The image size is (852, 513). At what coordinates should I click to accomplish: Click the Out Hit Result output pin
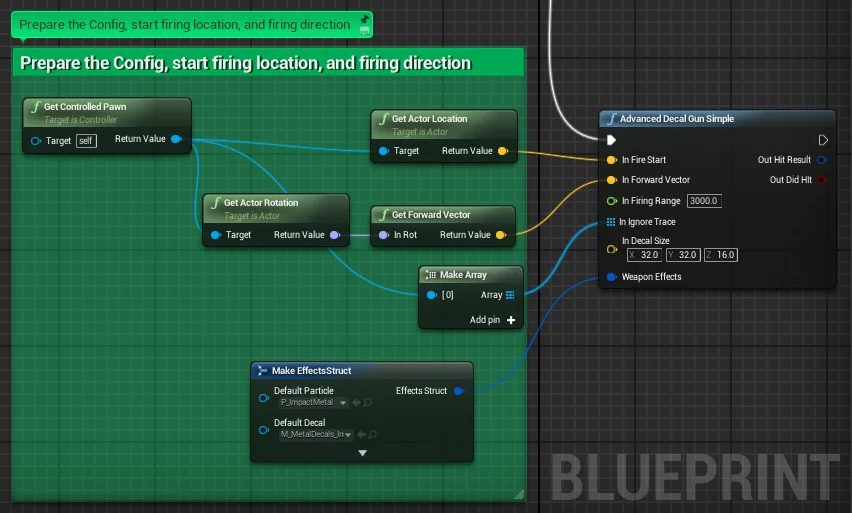click(822, 160)
